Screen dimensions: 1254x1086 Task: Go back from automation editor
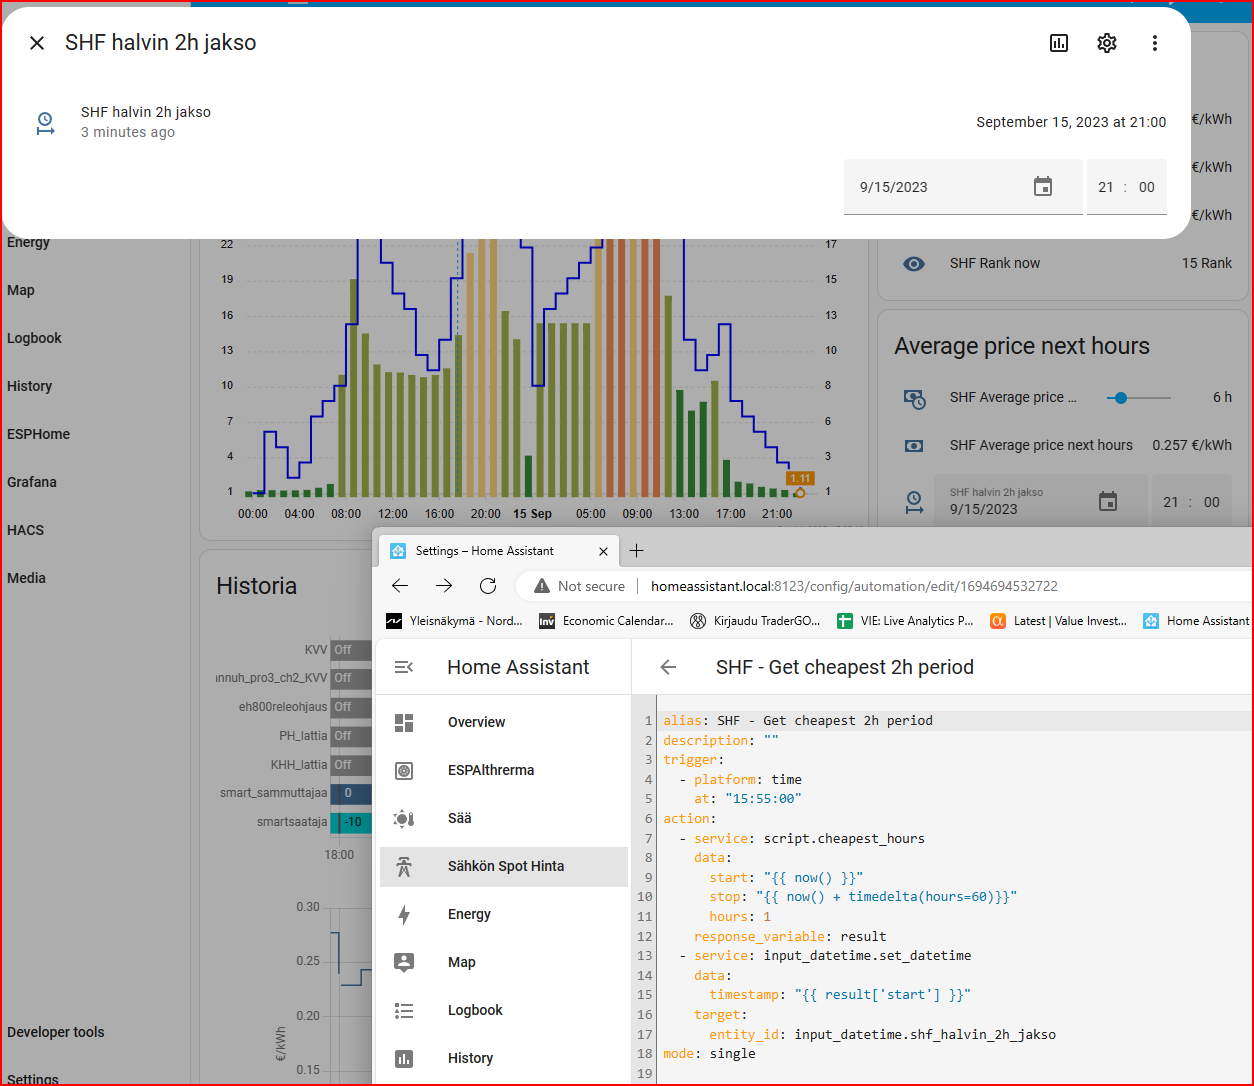coord(668,667)
